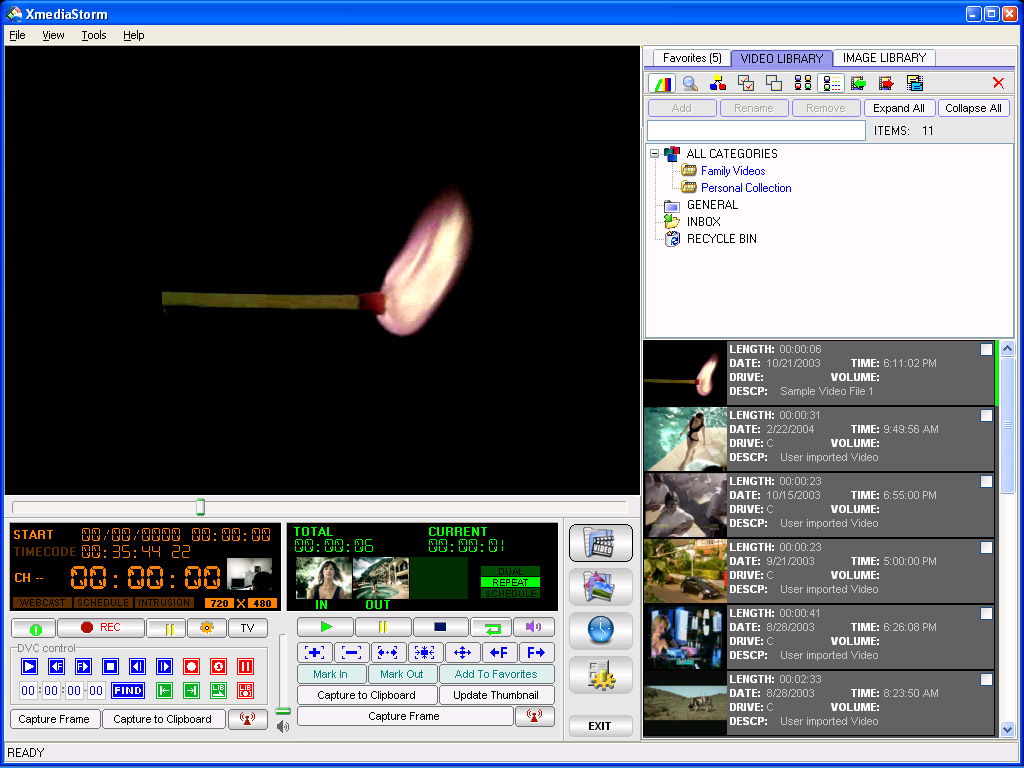Tick the checkbox for the 00:02:33 video

click(986, 680)
